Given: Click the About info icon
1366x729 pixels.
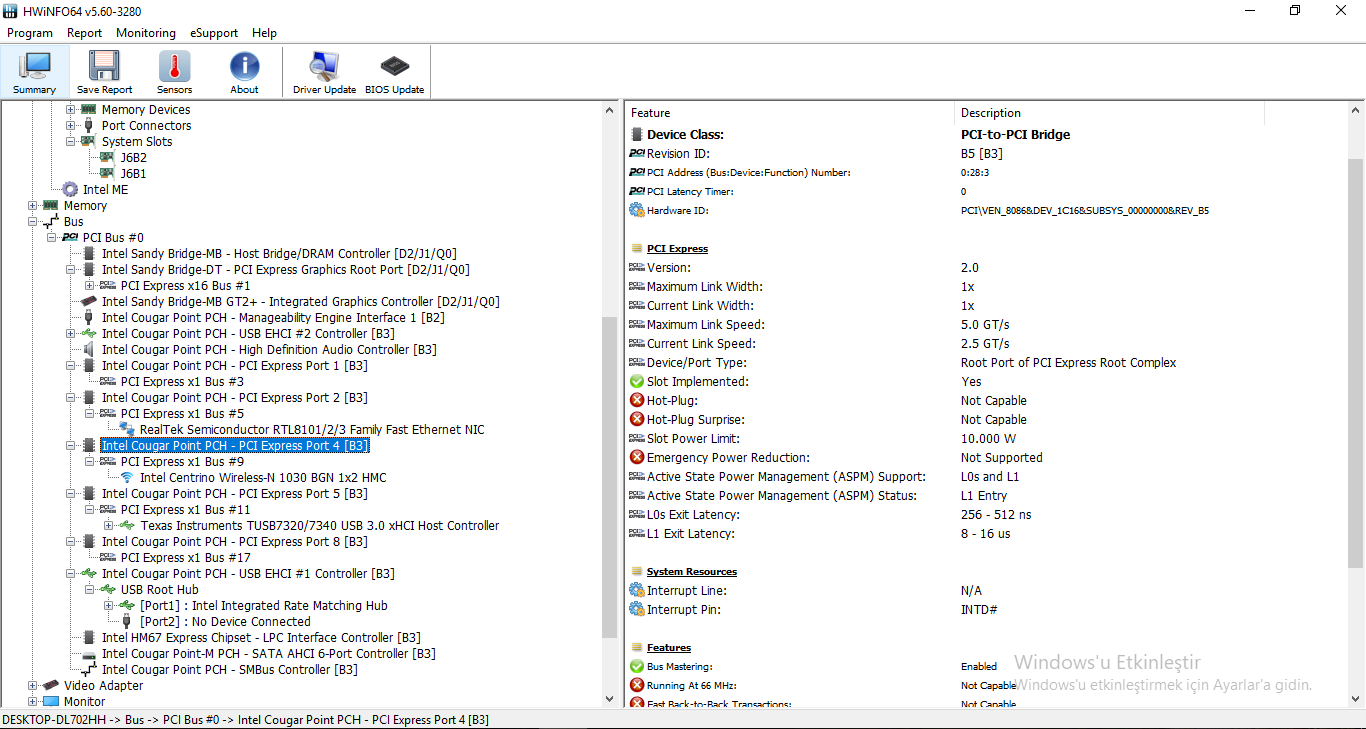Looking at the screenshot, I should click(x=244, y=66).
